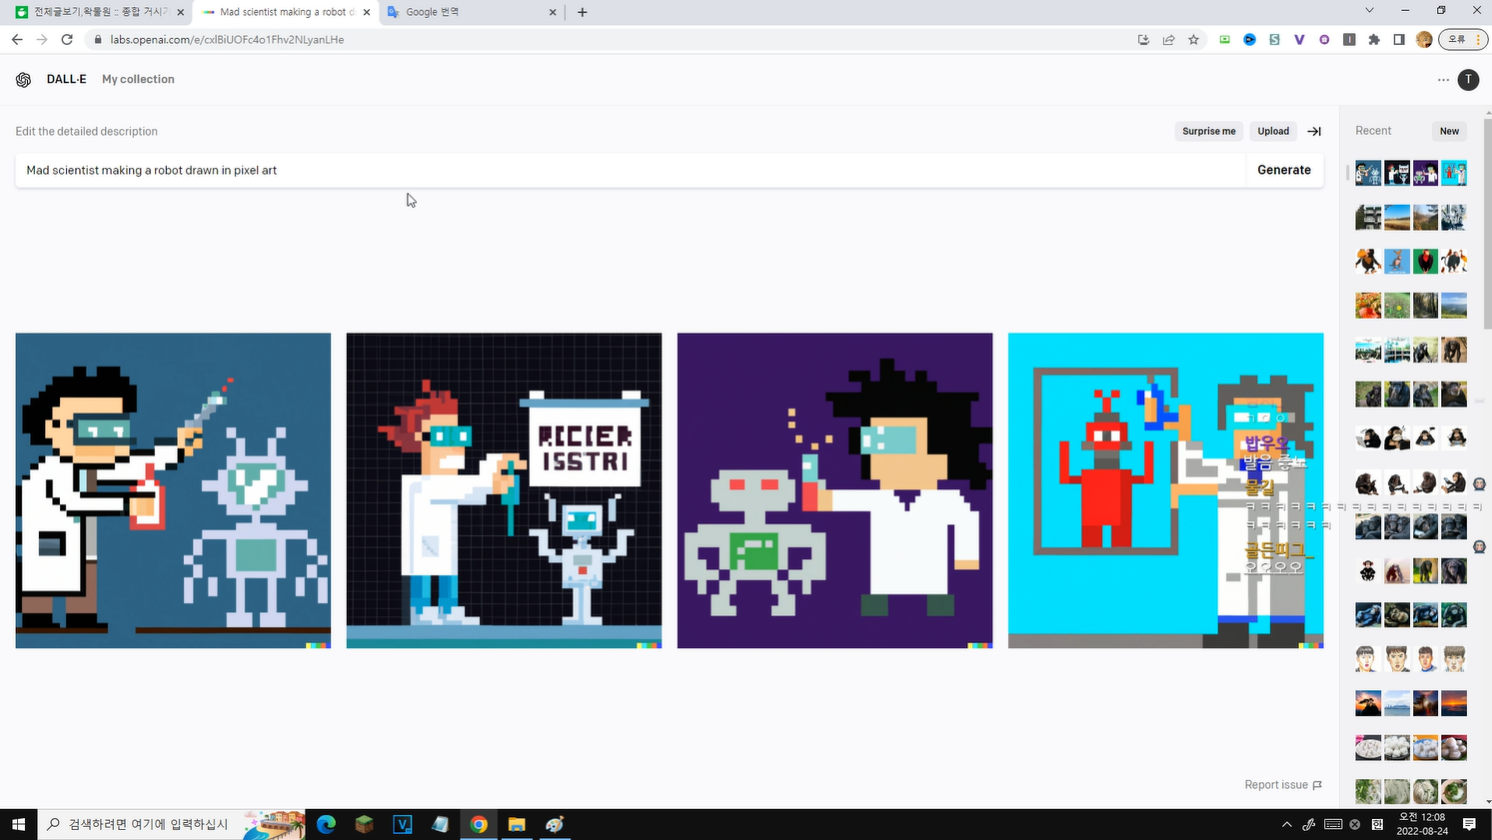Click the Upload button
The image size is (1492, 840).
click(x=1273, y=131)
